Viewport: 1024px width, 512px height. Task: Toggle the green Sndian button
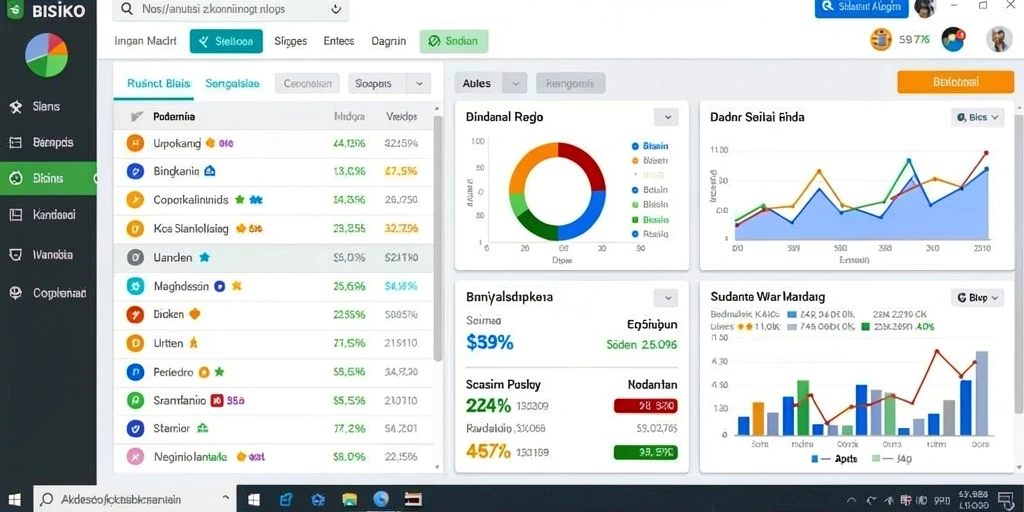tap(453, 41)
